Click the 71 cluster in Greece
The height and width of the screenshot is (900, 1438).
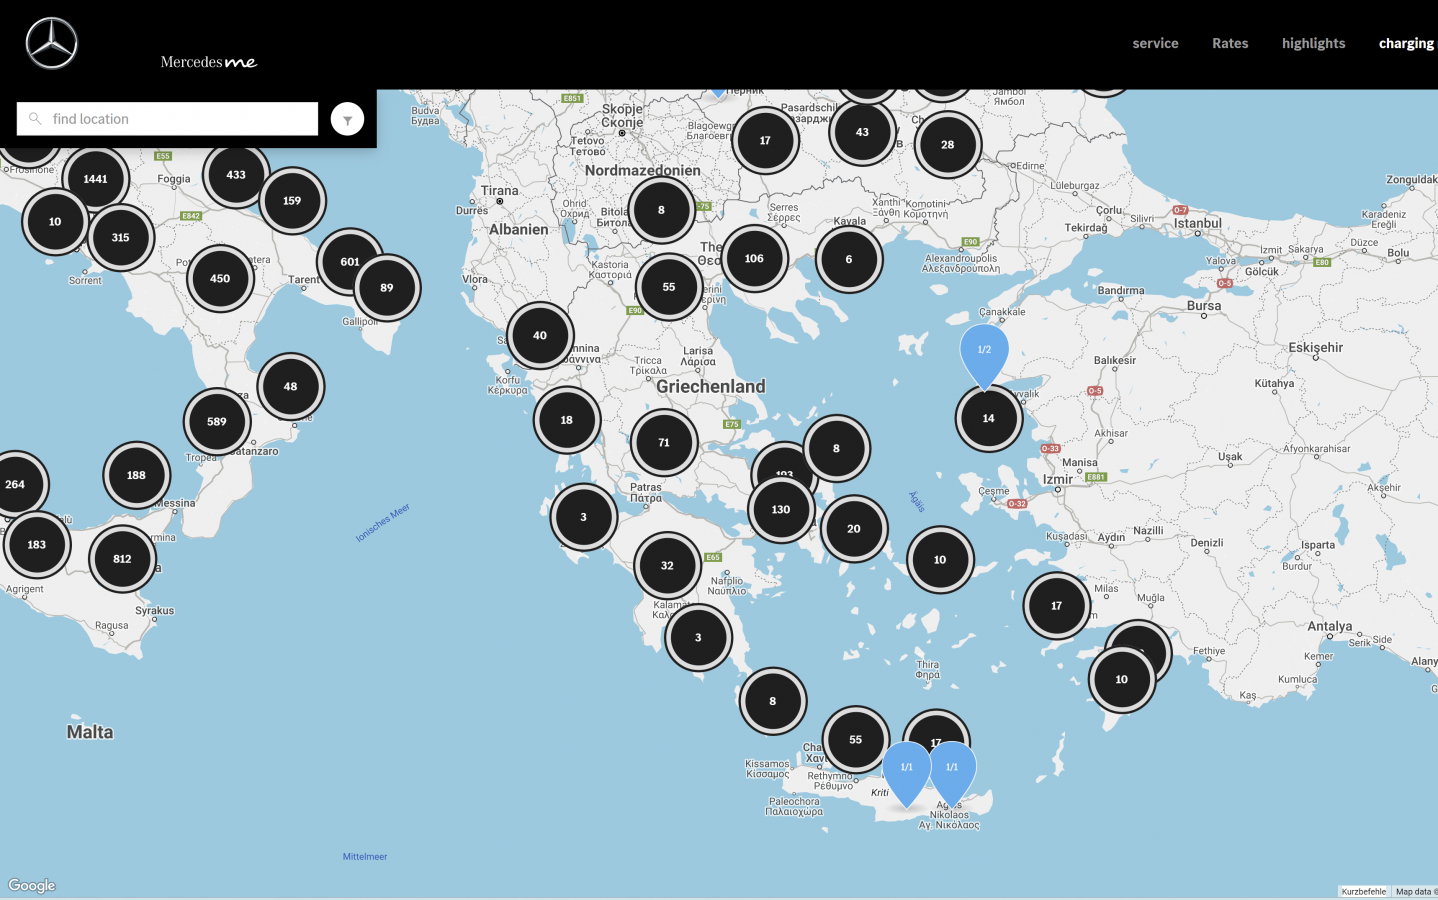(664, 442)
